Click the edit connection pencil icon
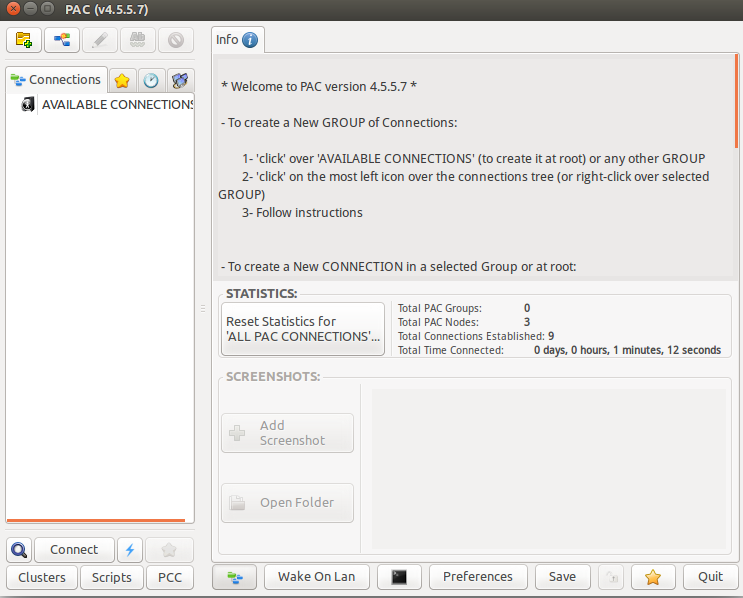Image resolution: width=743 pixels, height=598 pixels. [x=100, y=40]
